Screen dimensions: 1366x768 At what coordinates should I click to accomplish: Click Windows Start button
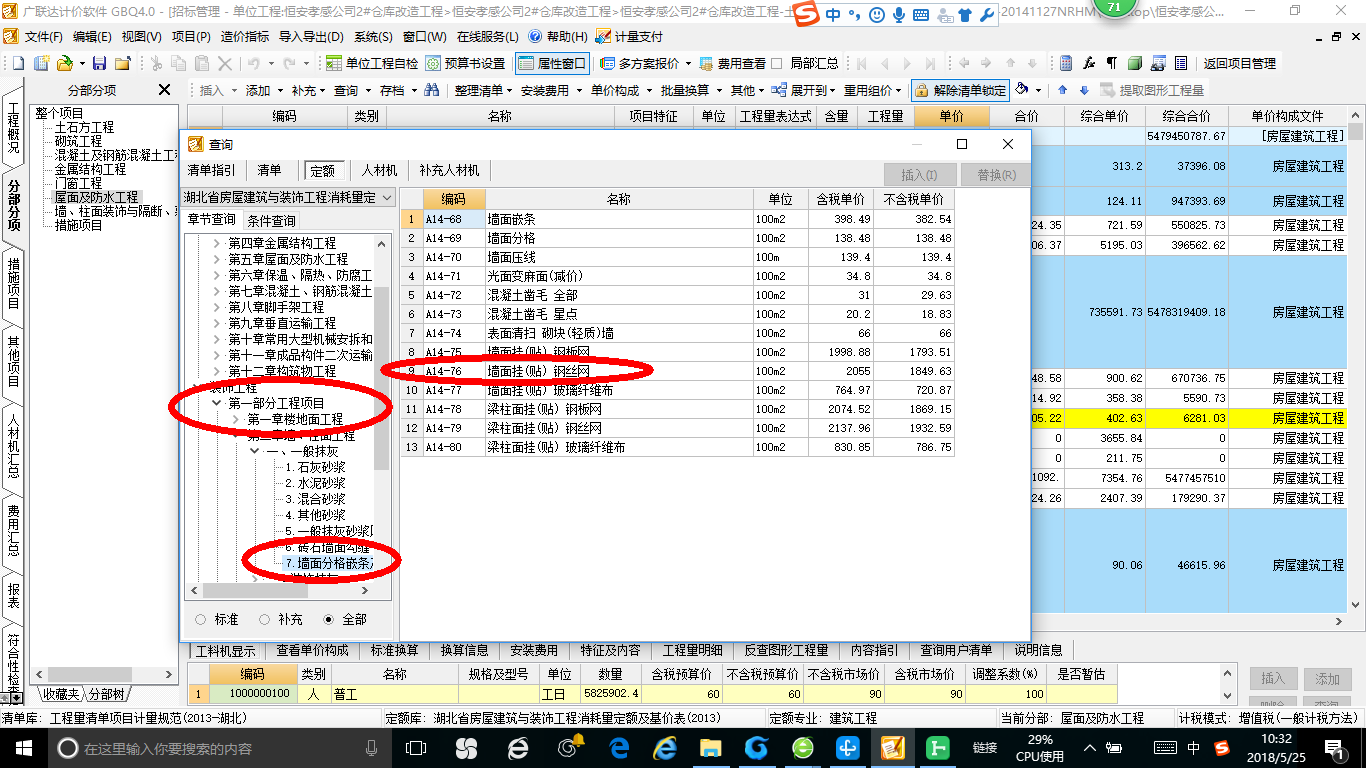click(x=22, y=747)
